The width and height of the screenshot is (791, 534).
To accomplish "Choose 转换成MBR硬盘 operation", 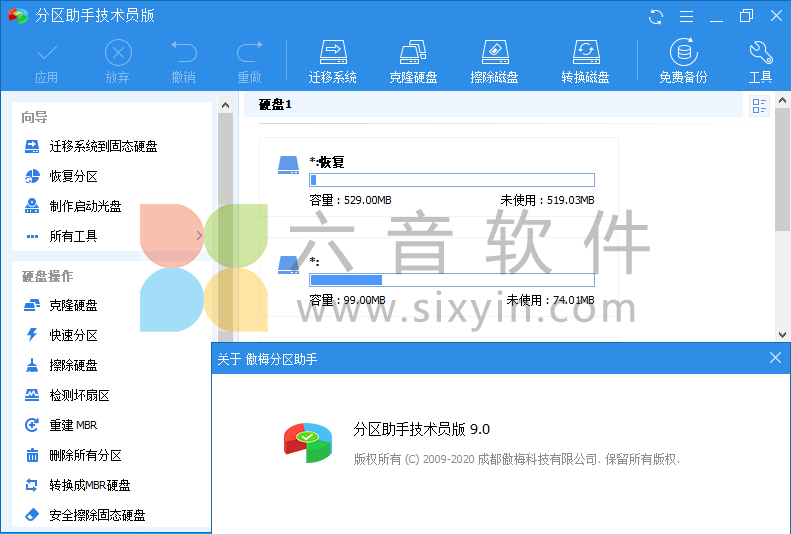I will [x=90, y=485].
